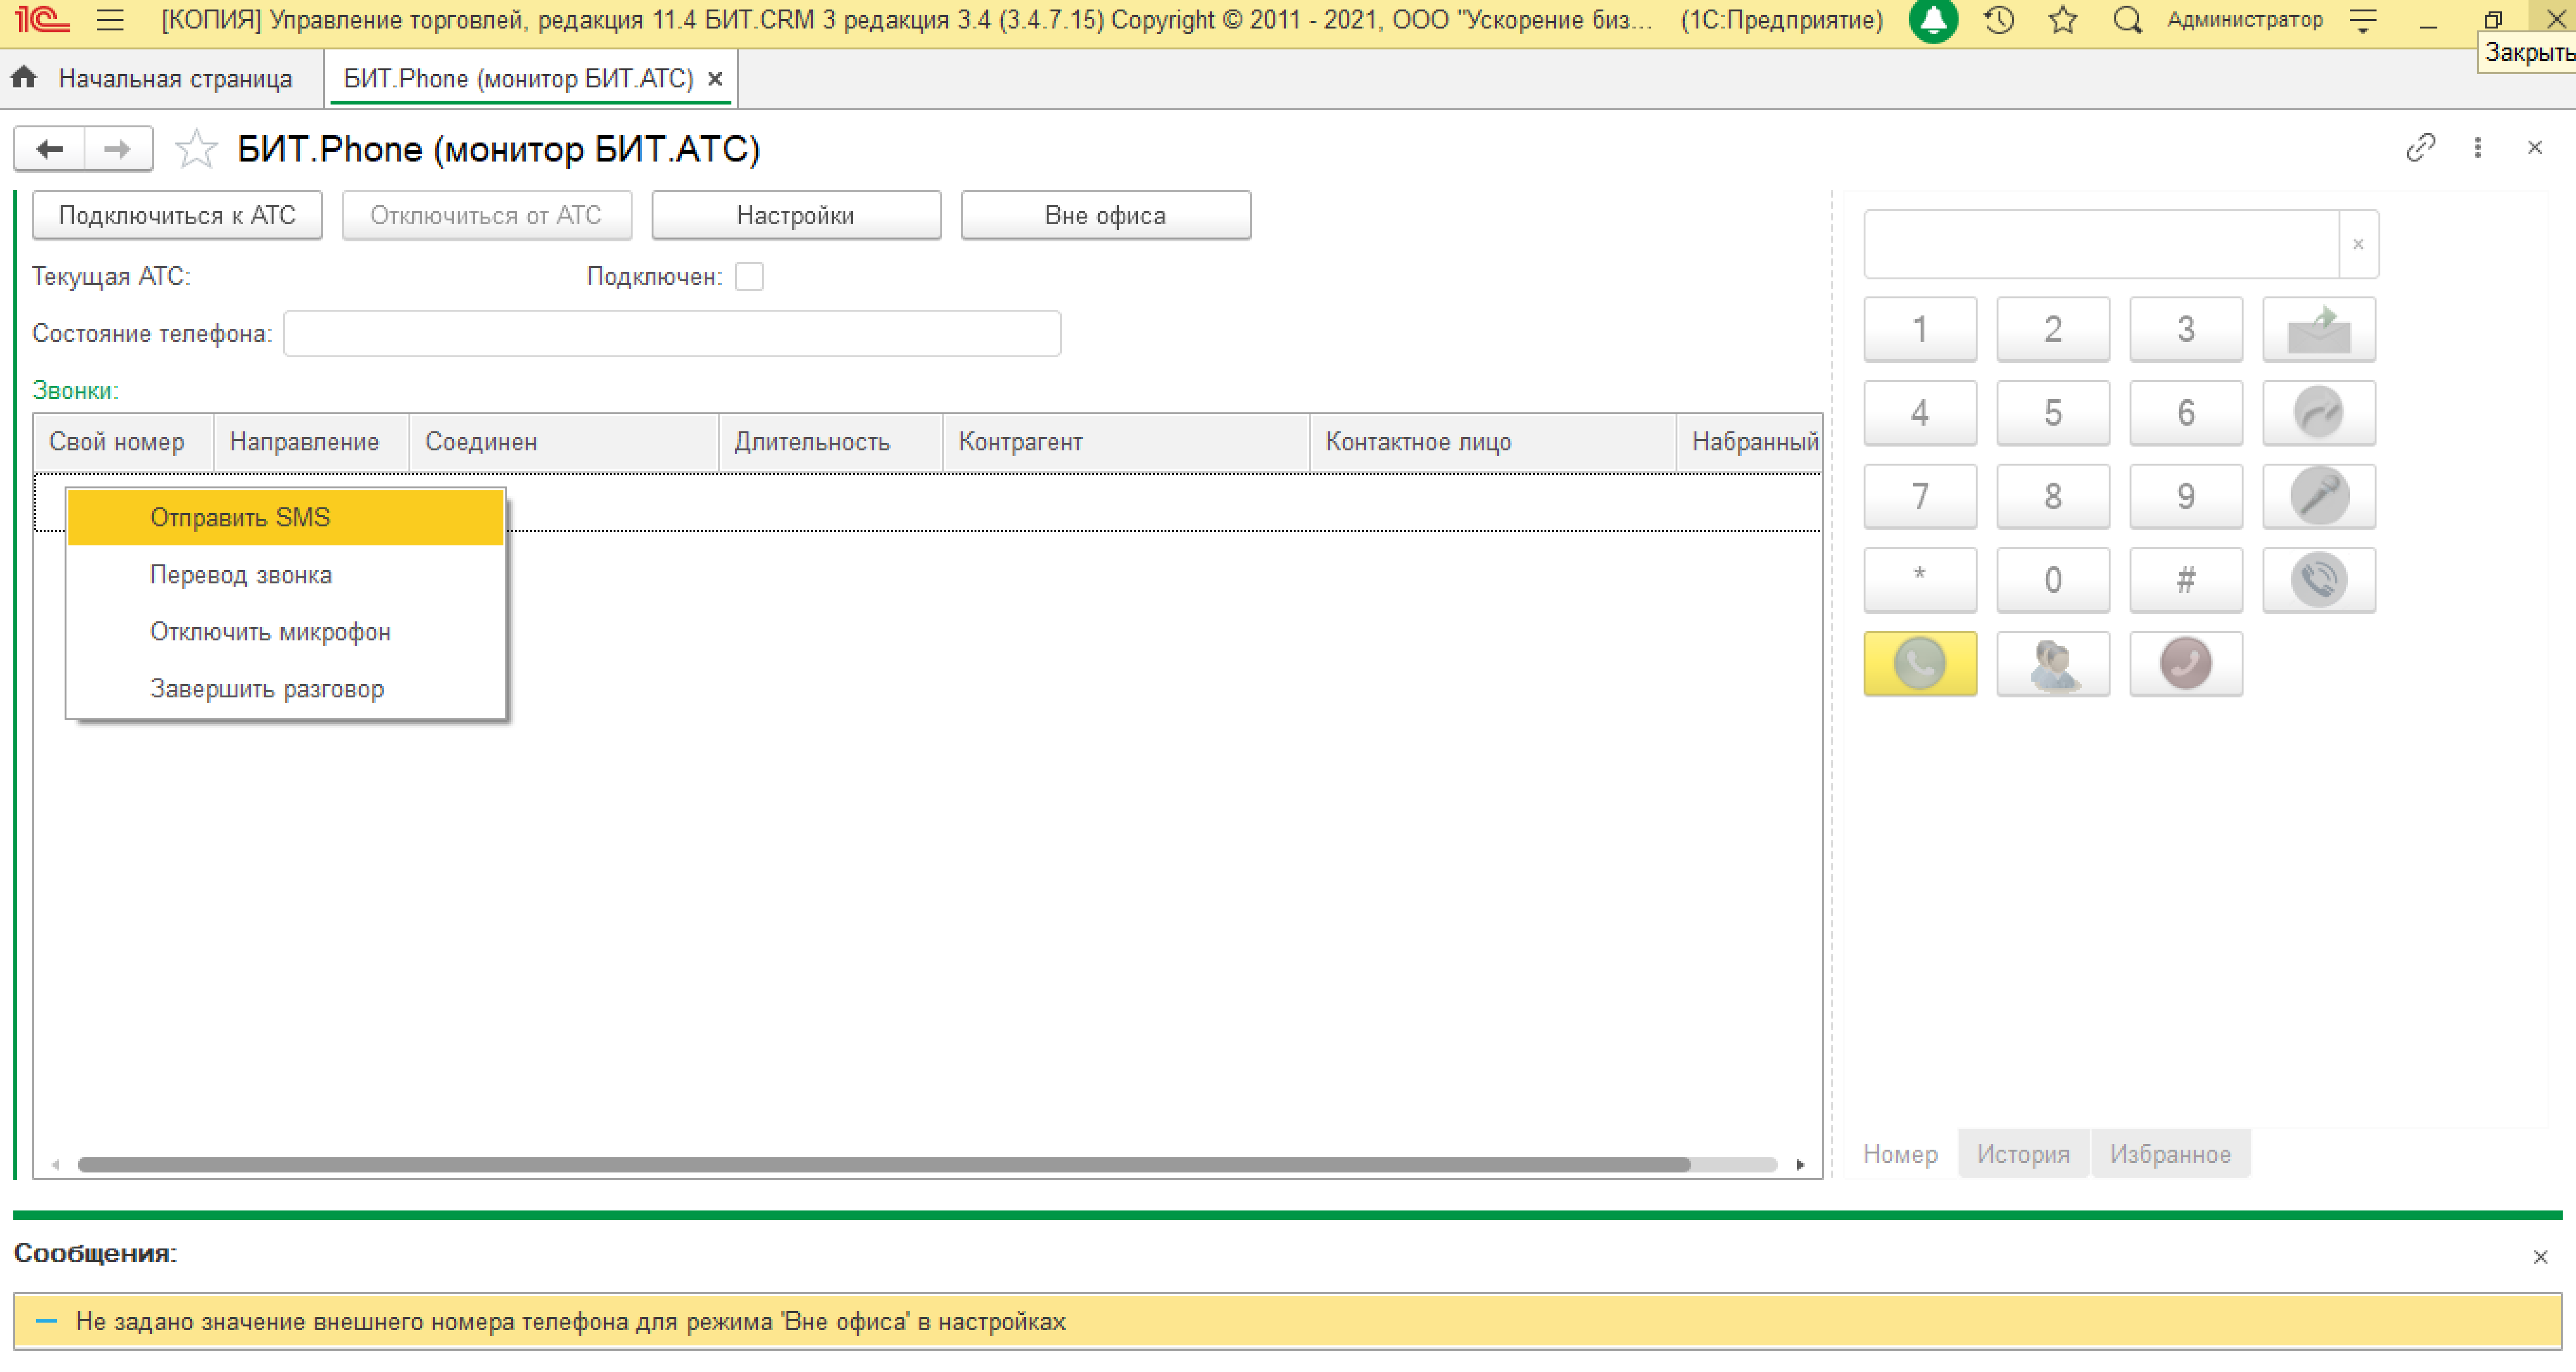This screenshot has width=2576, height=1372.
Task: Click the microphone mute icon on dialpad
Action: pyautogui.click(x=2318, y=496)
